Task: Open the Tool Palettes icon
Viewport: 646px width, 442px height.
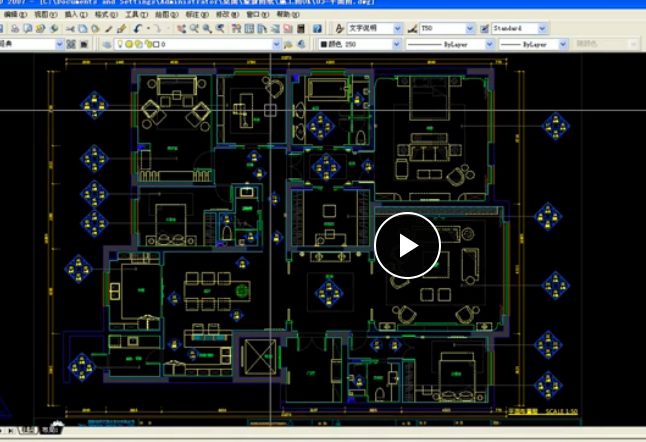Action: 262,29
